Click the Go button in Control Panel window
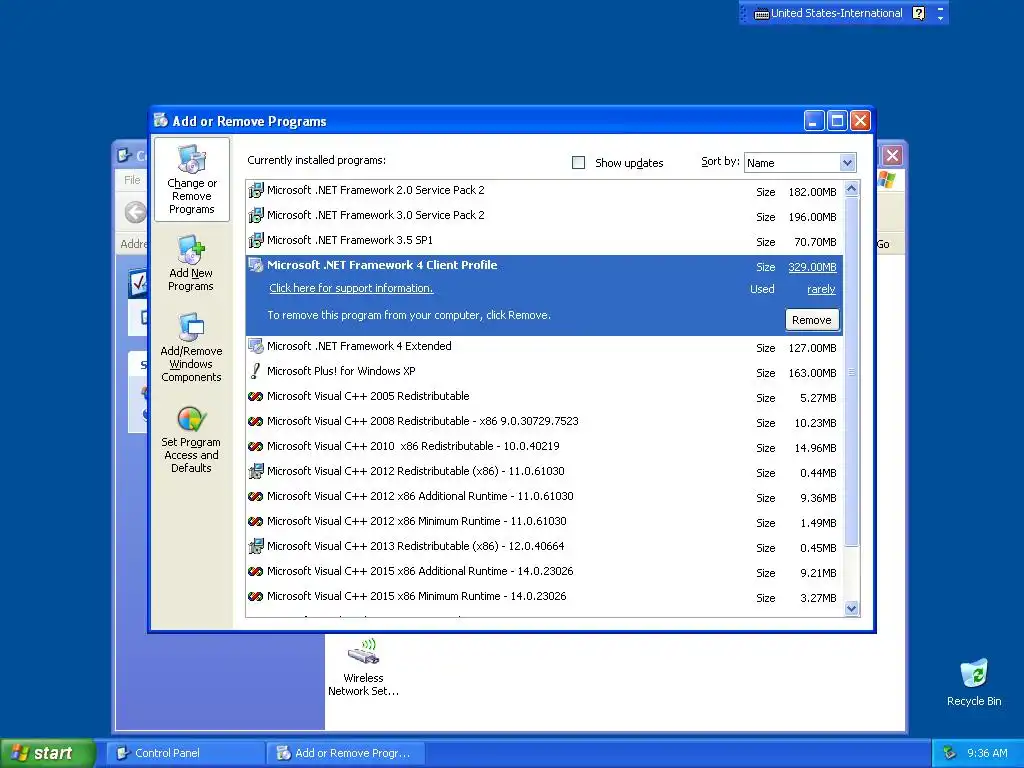The height and width of the screenshot is (768, 1024). pyautogui.click(x=884, y=244)
